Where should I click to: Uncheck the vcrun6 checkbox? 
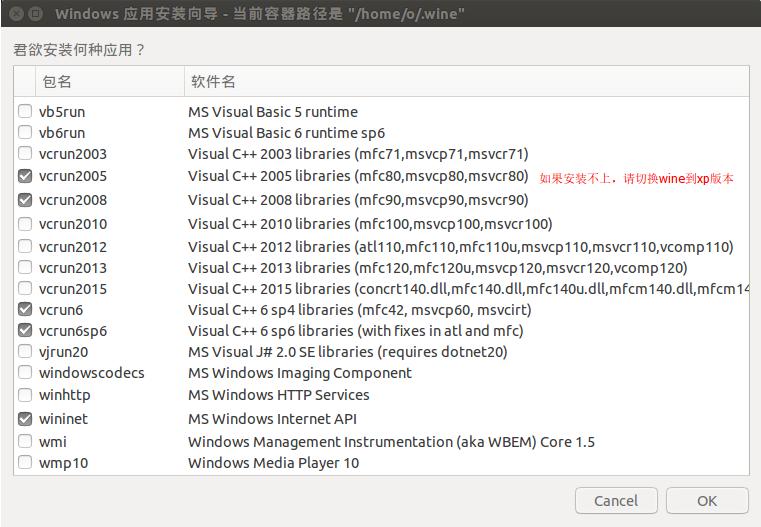25,310
